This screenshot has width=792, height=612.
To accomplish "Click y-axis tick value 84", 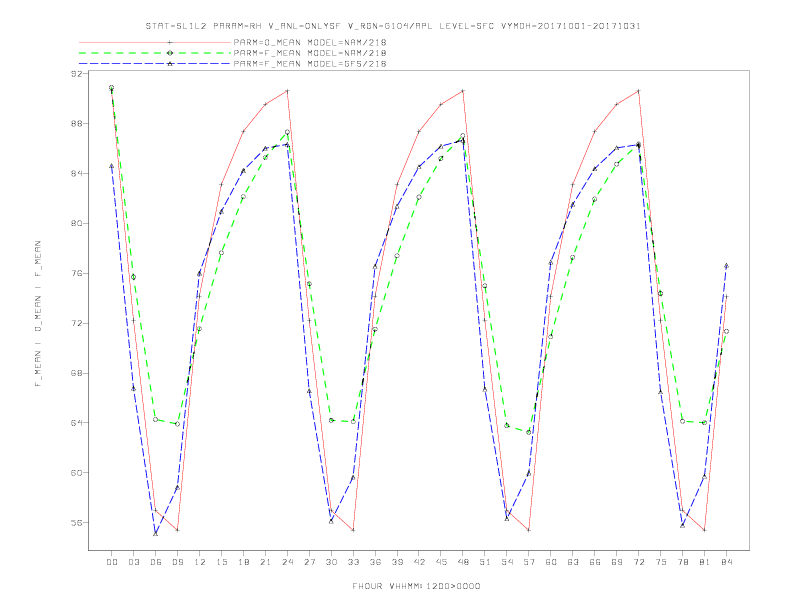I will tap(76, 174).
